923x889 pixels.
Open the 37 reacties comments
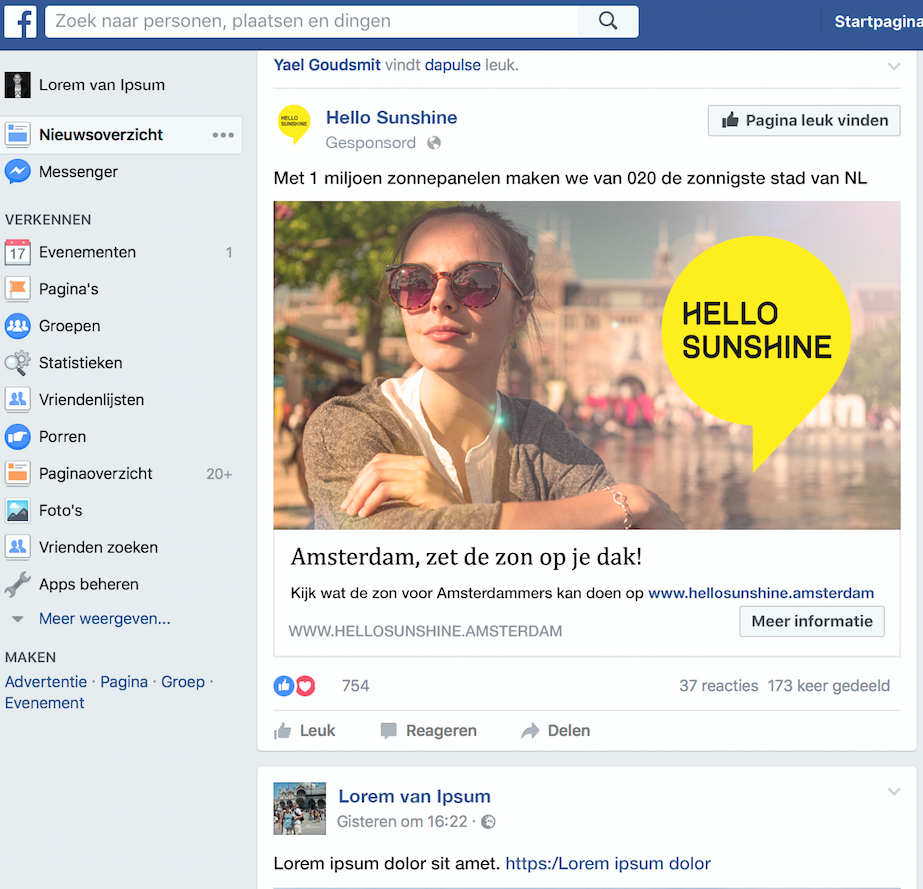pyautogui.click(x=719, y=686)
